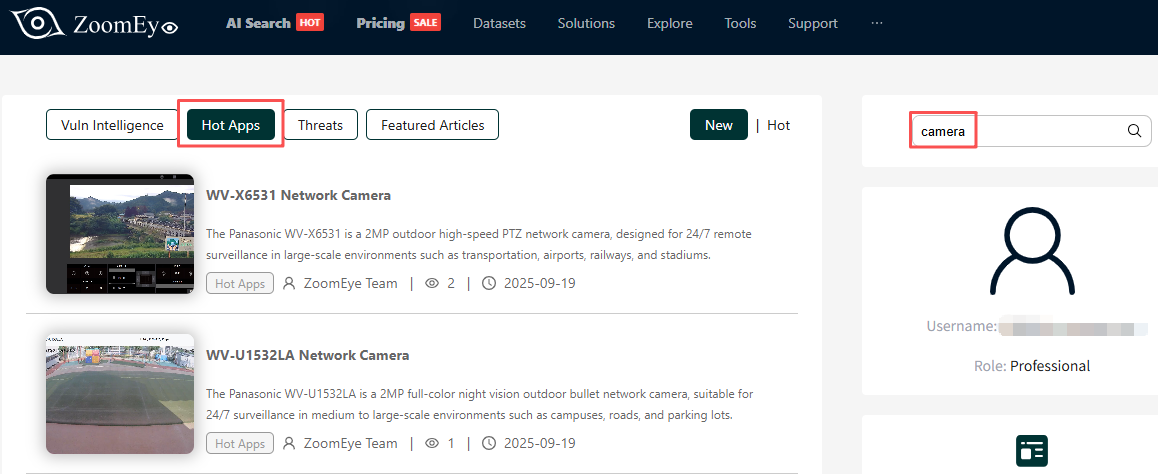Viewport: 1158px width, 474px height.
Task: Click Hot Apps tag on WV-X6531 article
Action: 240,284
